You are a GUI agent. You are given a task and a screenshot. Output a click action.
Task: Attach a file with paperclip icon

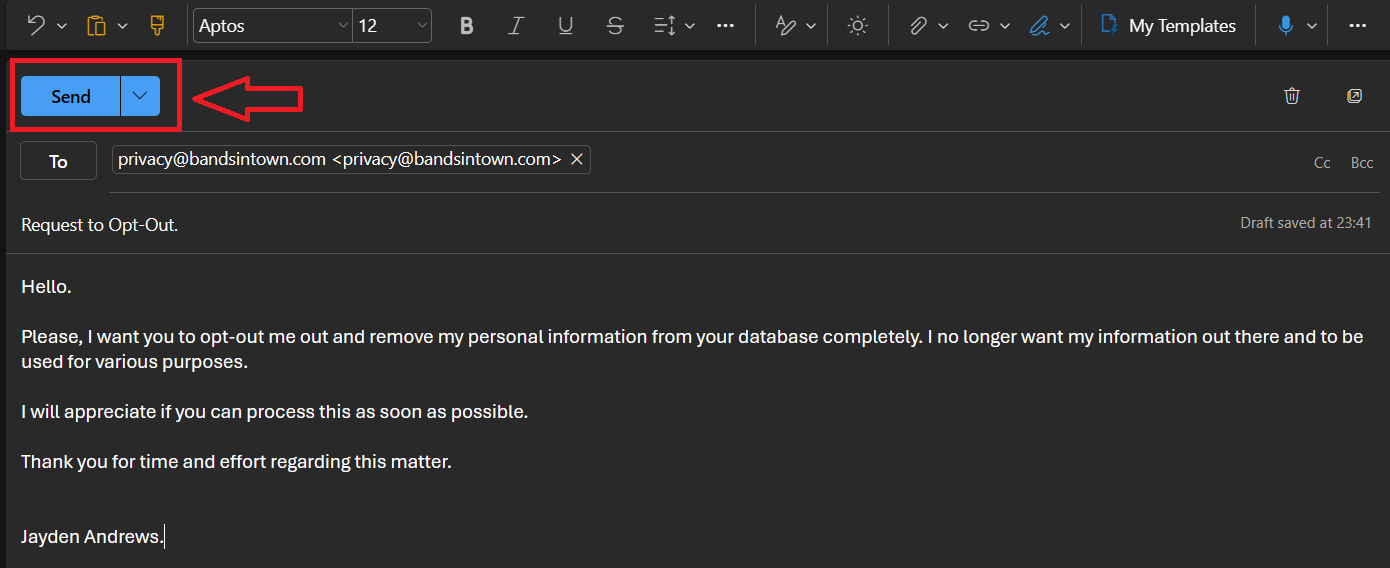tap(918, 26)
